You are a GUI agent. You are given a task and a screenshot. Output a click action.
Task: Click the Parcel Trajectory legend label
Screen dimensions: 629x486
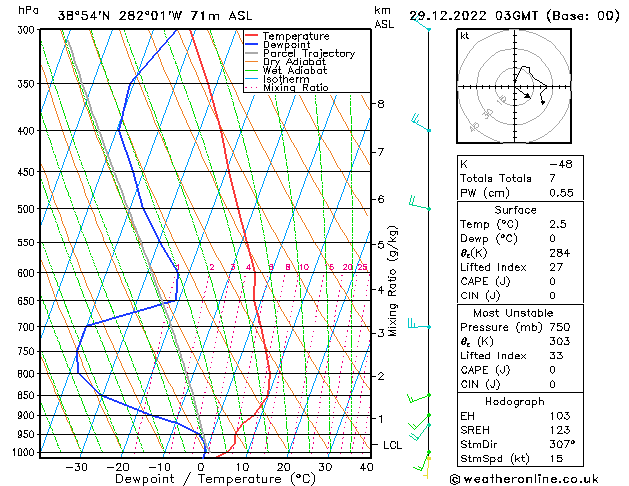[309, 53]
